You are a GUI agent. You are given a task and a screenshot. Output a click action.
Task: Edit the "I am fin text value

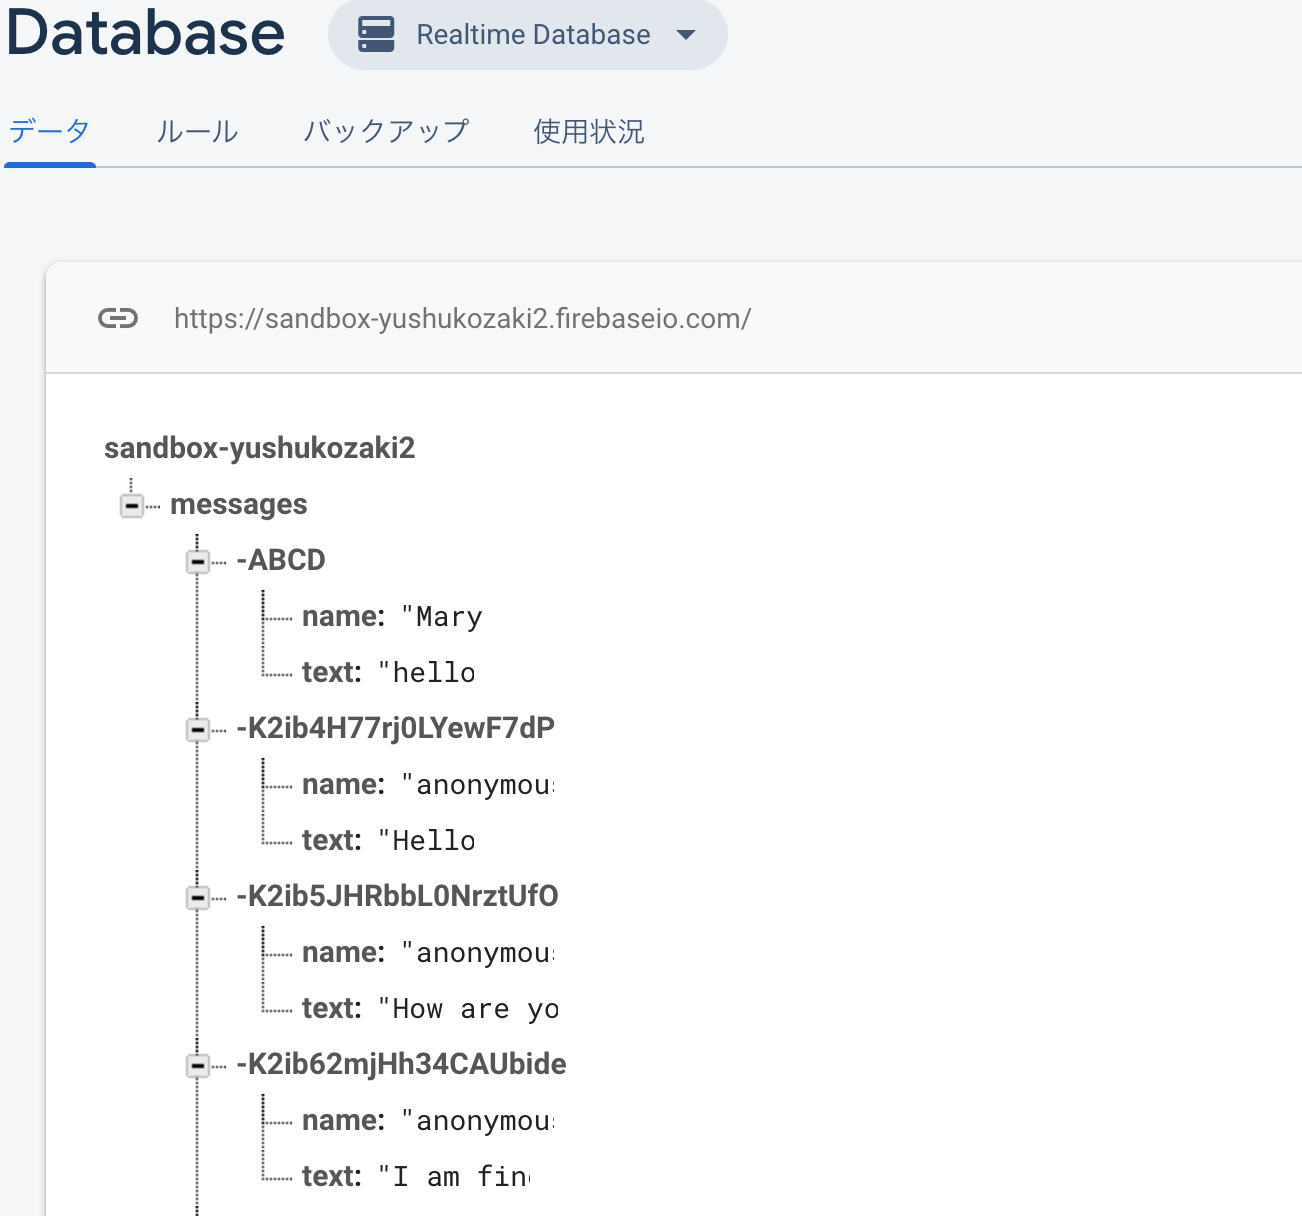point(454,1177)
